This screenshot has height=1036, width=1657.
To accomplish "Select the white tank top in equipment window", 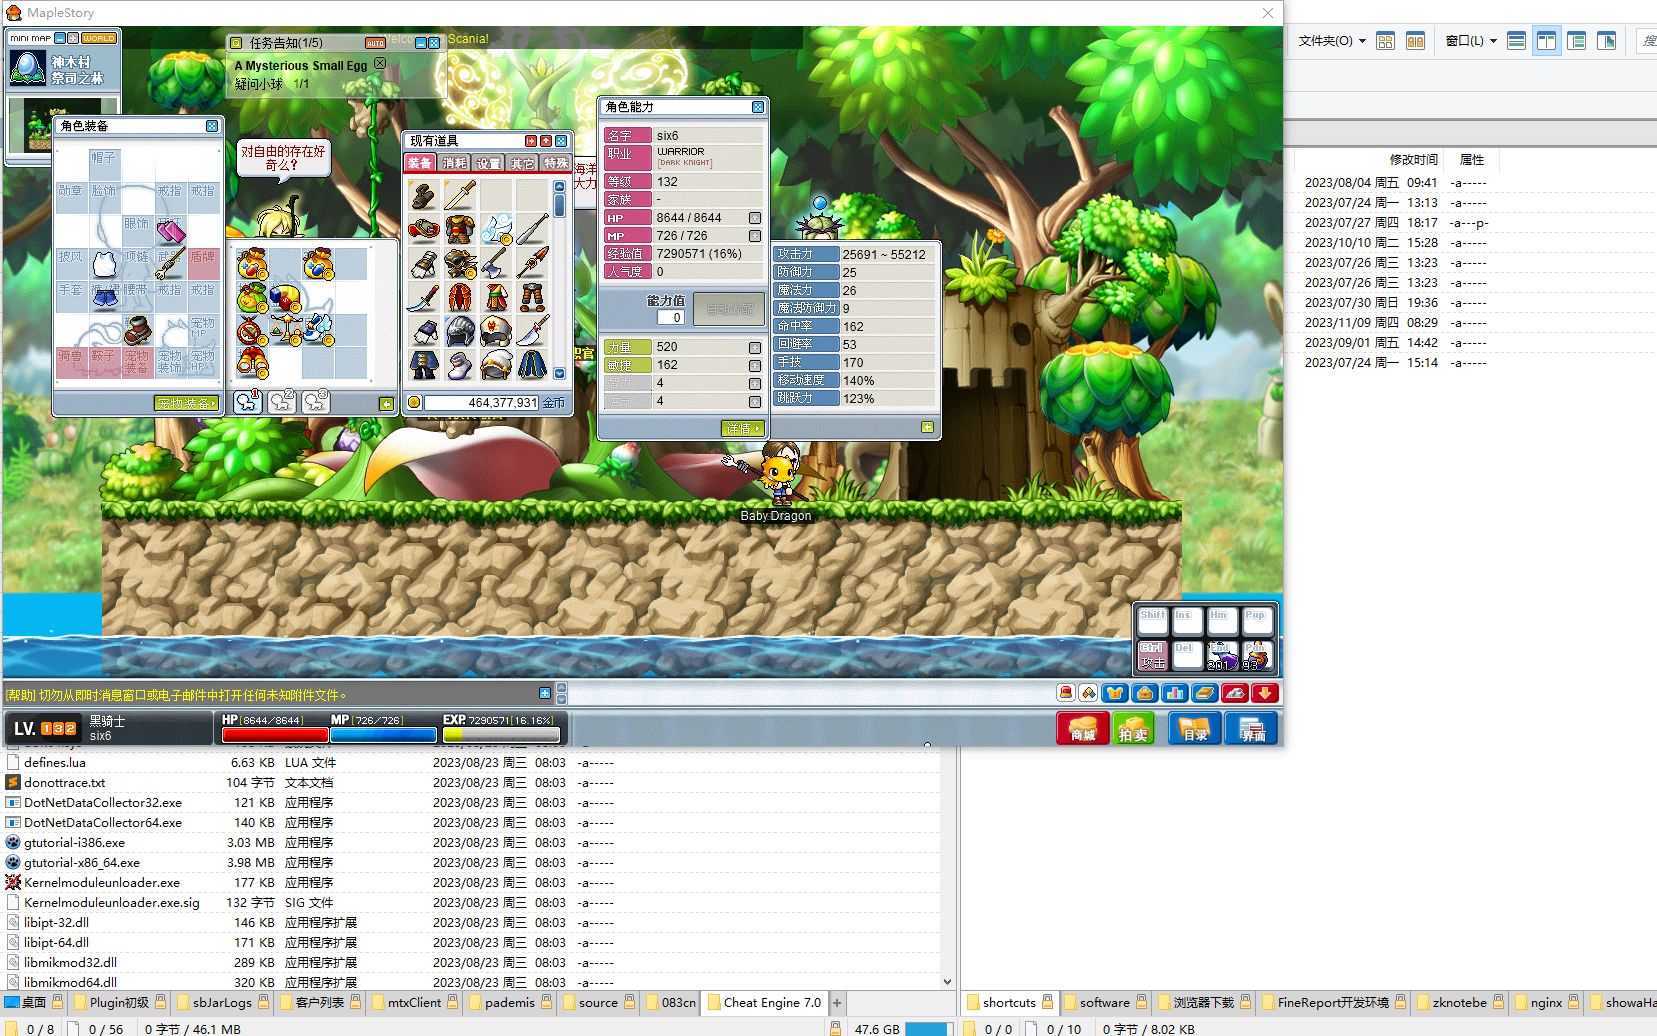I will [x=104, y=263].
